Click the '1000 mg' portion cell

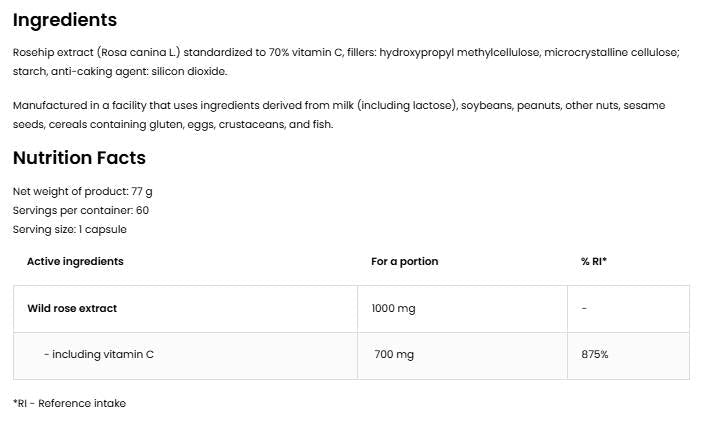[393, 308]
